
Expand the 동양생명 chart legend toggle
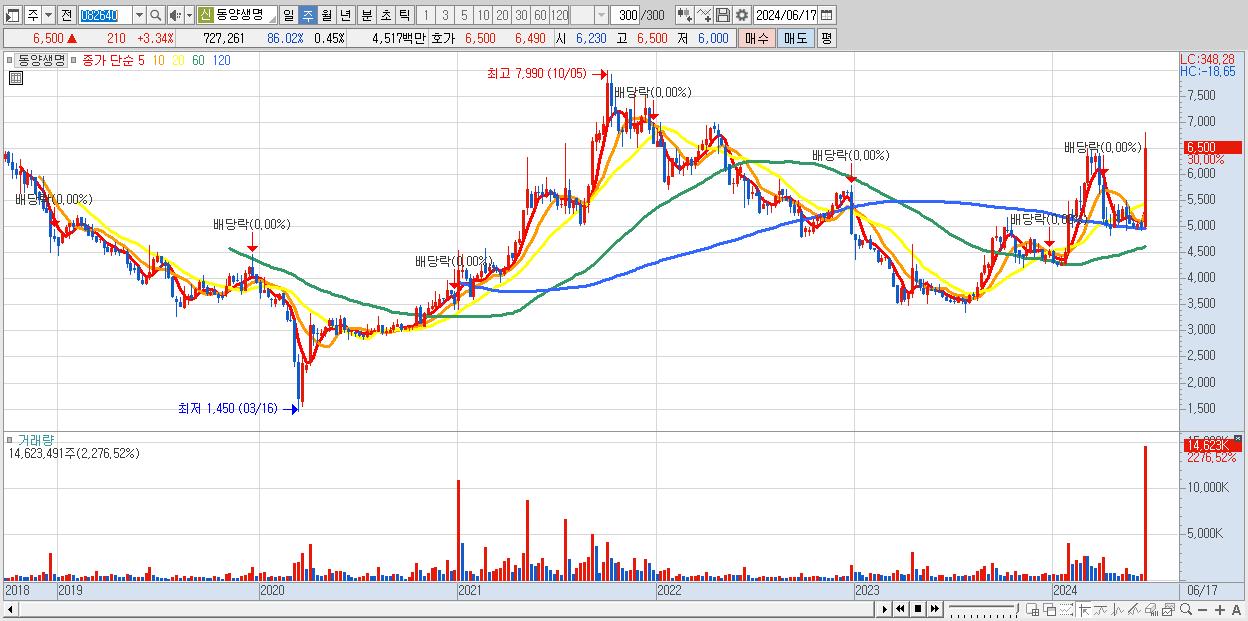(11, 60)
